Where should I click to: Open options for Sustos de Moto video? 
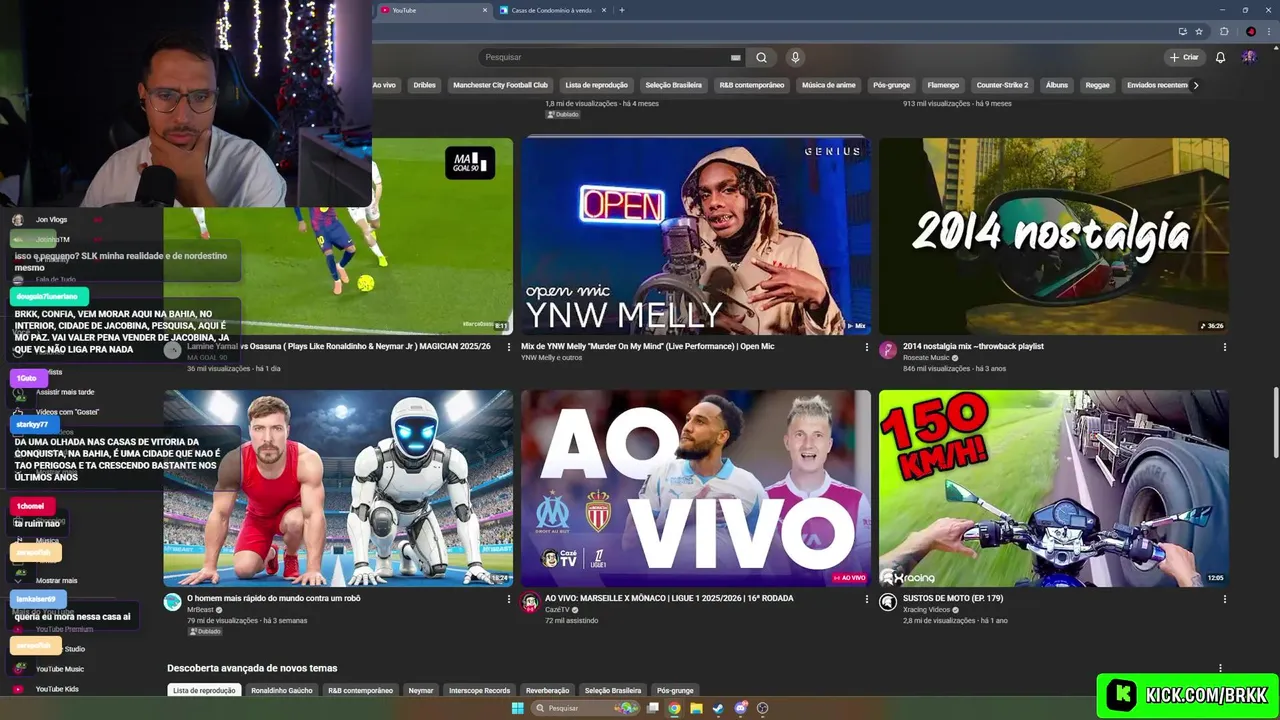1224,599
